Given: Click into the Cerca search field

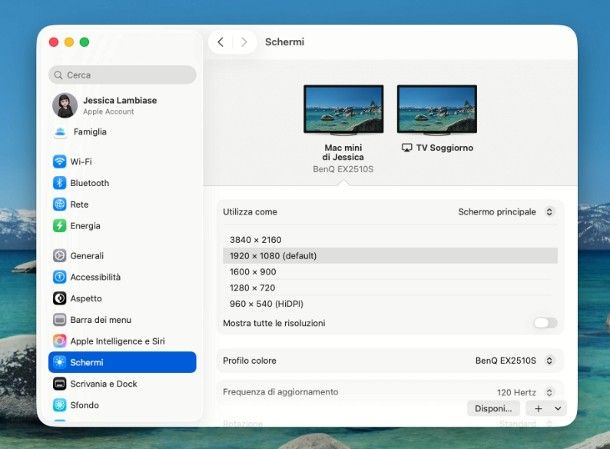Looking at the screenshot, I should (122, 75).
